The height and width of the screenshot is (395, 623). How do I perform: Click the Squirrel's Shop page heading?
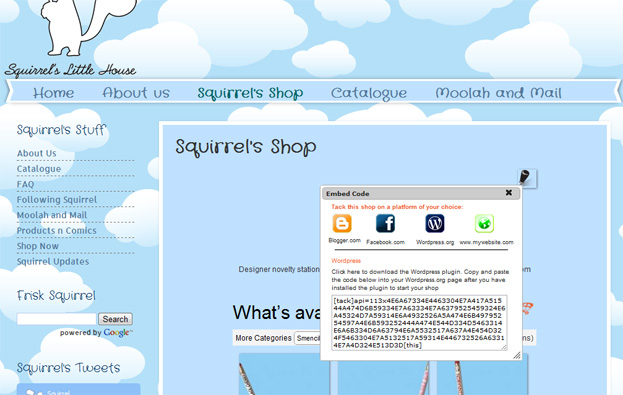(246, 147)
